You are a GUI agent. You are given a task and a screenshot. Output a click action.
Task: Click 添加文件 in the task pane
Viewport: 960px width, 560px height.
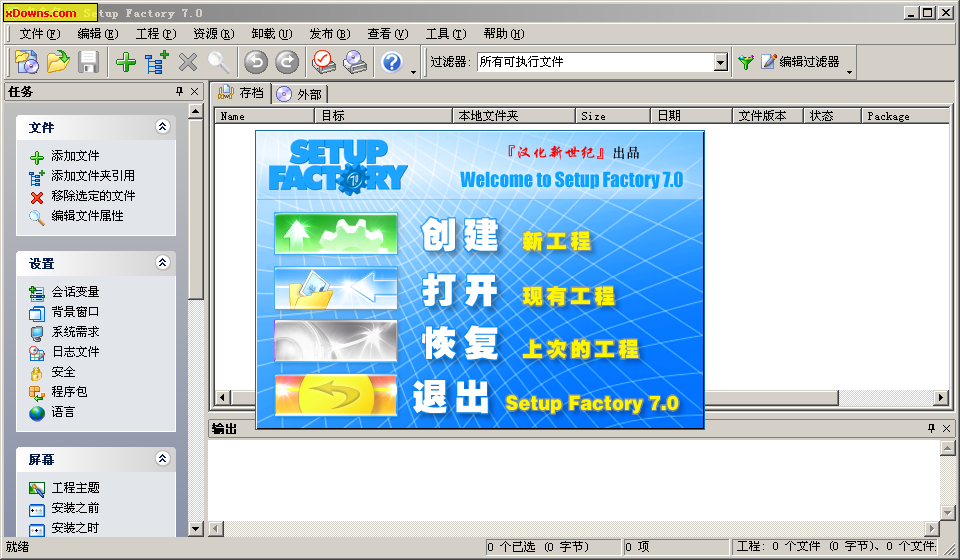coord(75,156)
